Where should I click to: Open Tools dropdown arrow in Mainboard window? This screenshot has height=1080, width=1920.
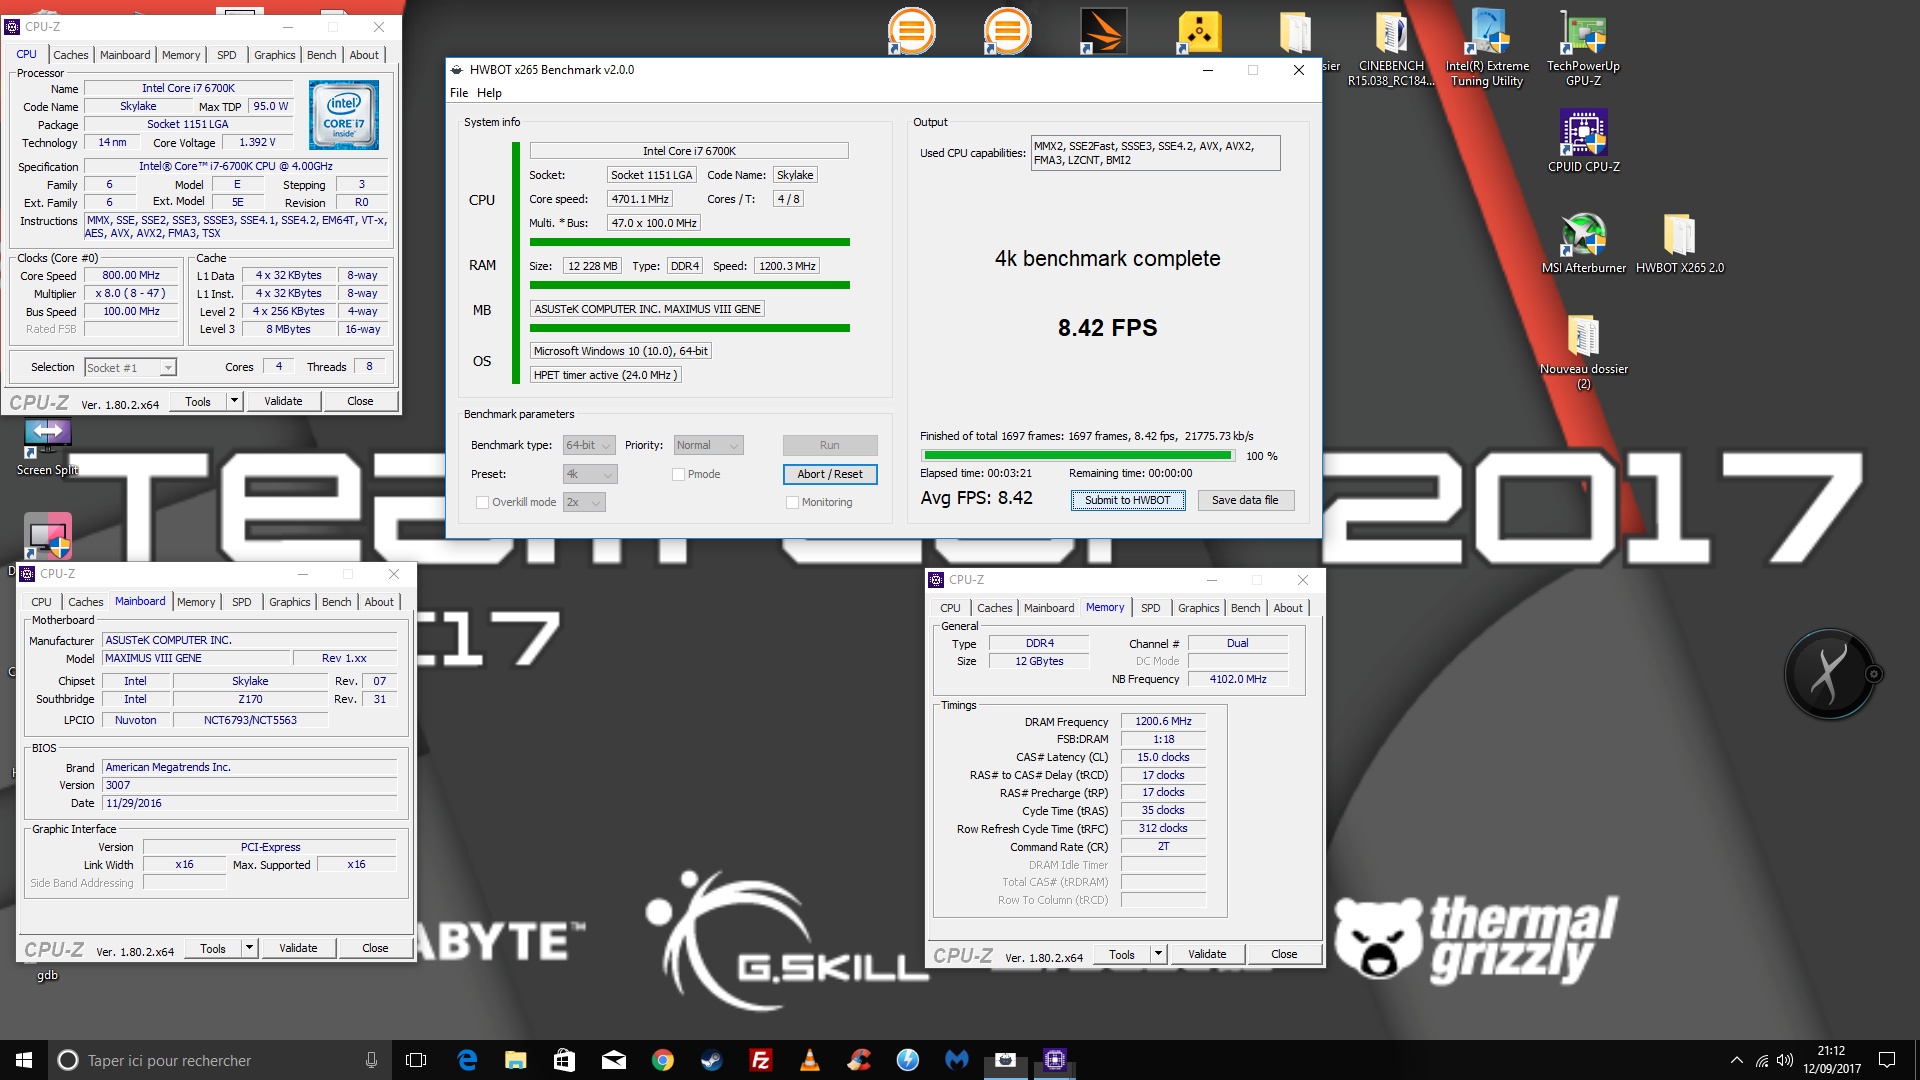coord(249,948)
